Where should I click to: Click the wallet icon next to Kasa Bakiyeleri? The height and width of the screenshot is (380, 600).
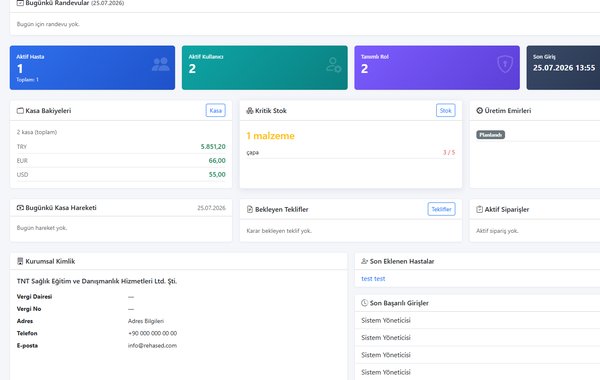[x=20, y=111]
